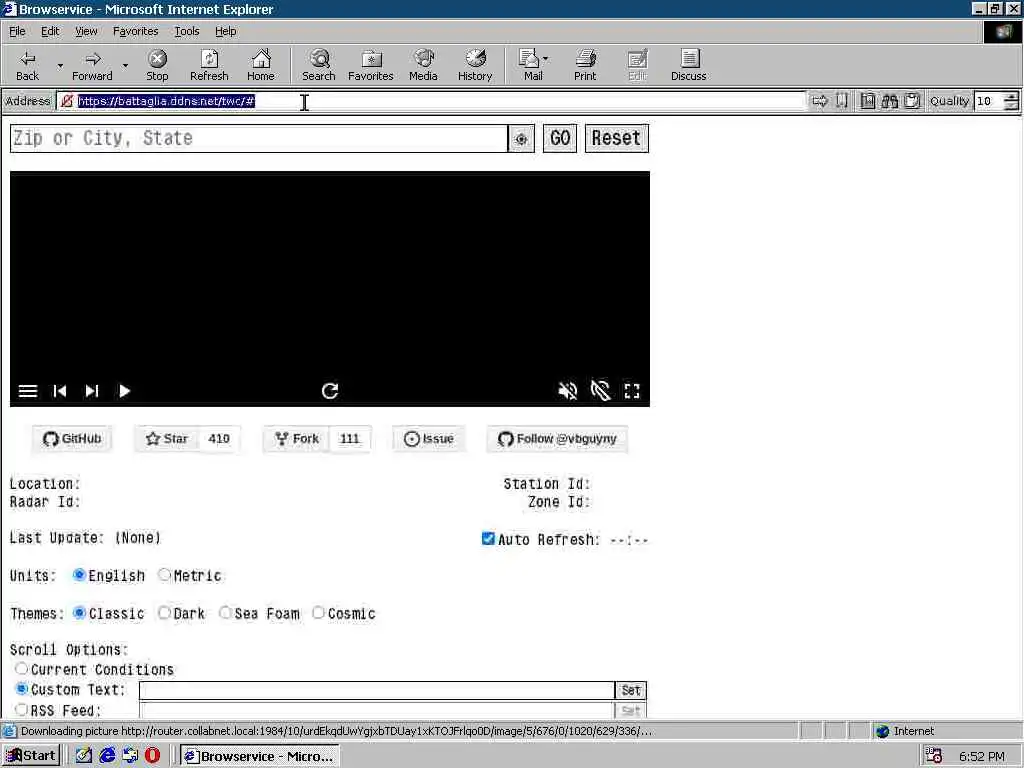Open the Discuss toolbar icon
1024x768 pixels.
click(x=689, y=59)
